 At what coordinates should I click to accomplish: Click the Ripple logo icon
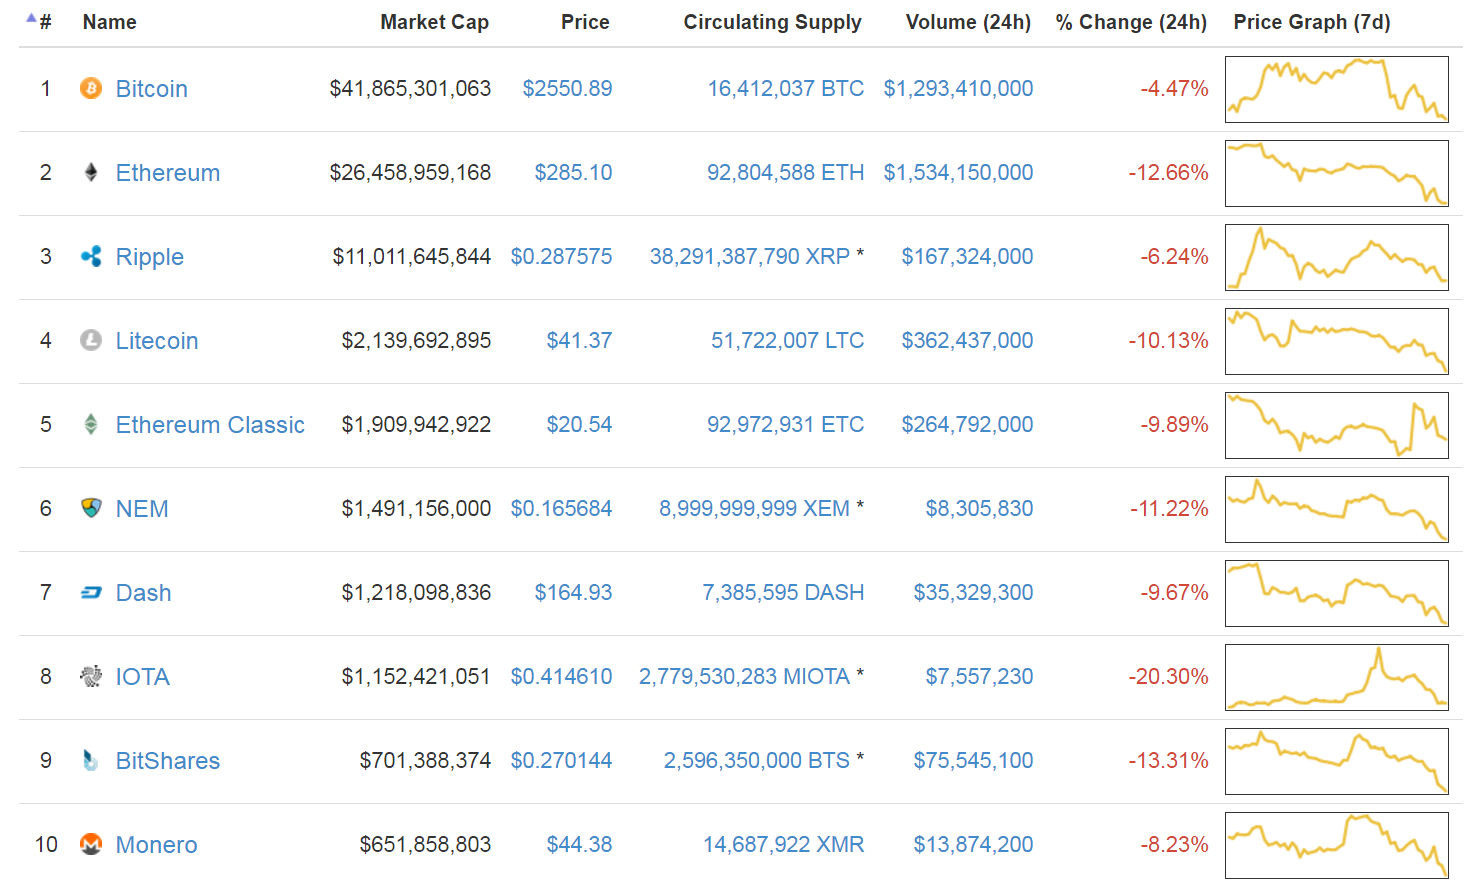point(91,257)
